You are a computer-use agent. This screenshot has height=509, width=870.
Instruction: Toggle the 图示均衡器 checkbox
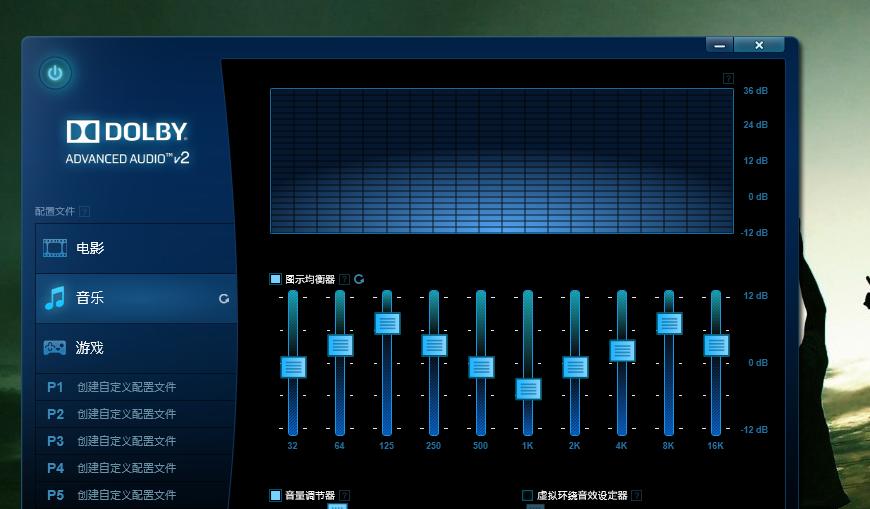click(275, 279)
